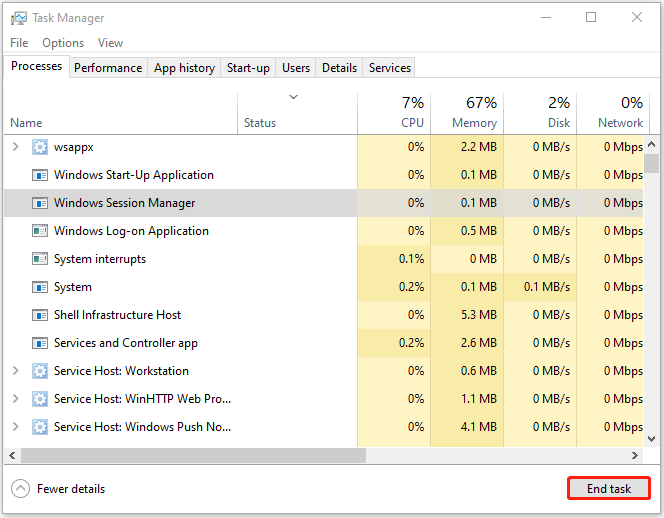This screenshot has width=664, height=518.
Task: Select the System interrupts row
Action: pyautogui.click(x=324, y=259)
